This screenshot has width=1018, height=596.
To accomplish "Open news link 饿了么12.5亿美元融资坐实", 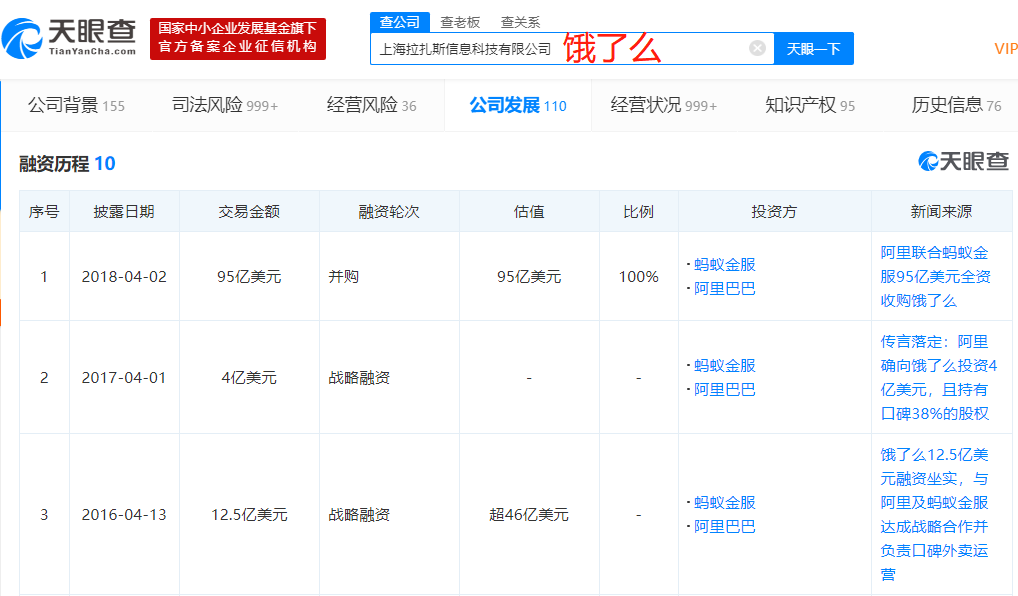I will 934,514.
